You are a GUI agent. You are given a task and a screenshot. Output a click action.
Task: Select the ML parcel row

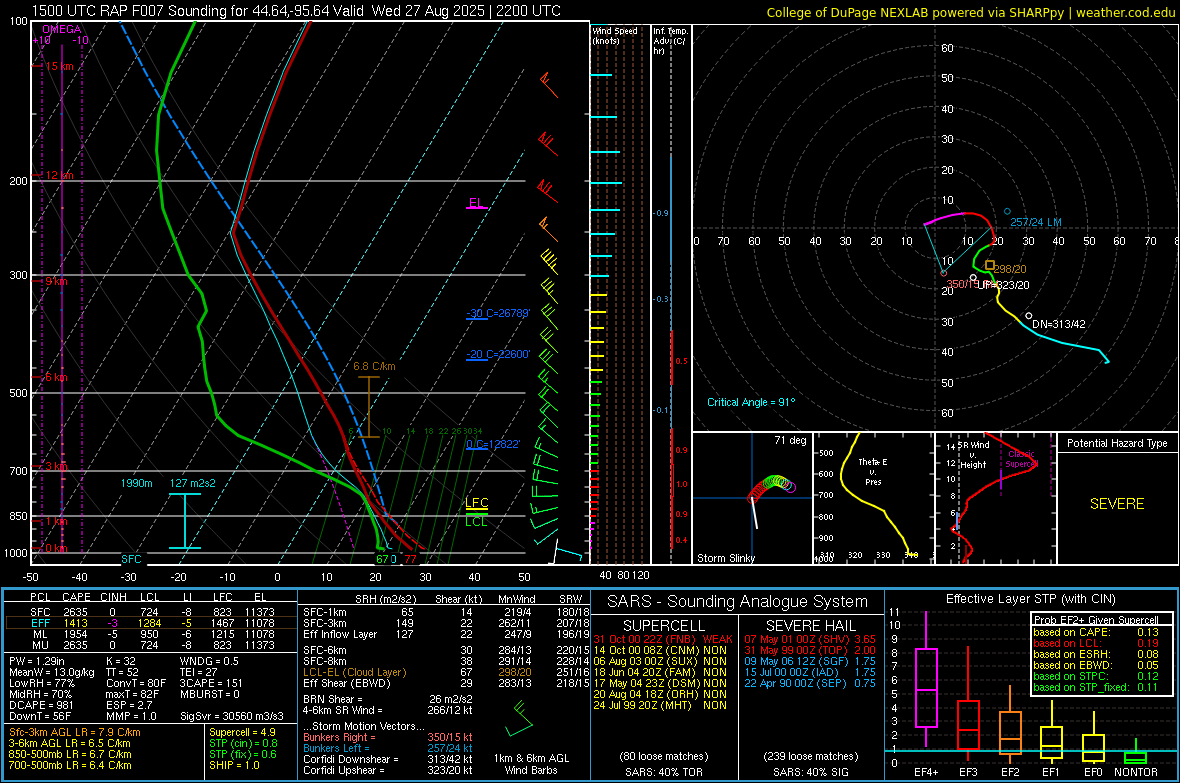coord(151,634)
